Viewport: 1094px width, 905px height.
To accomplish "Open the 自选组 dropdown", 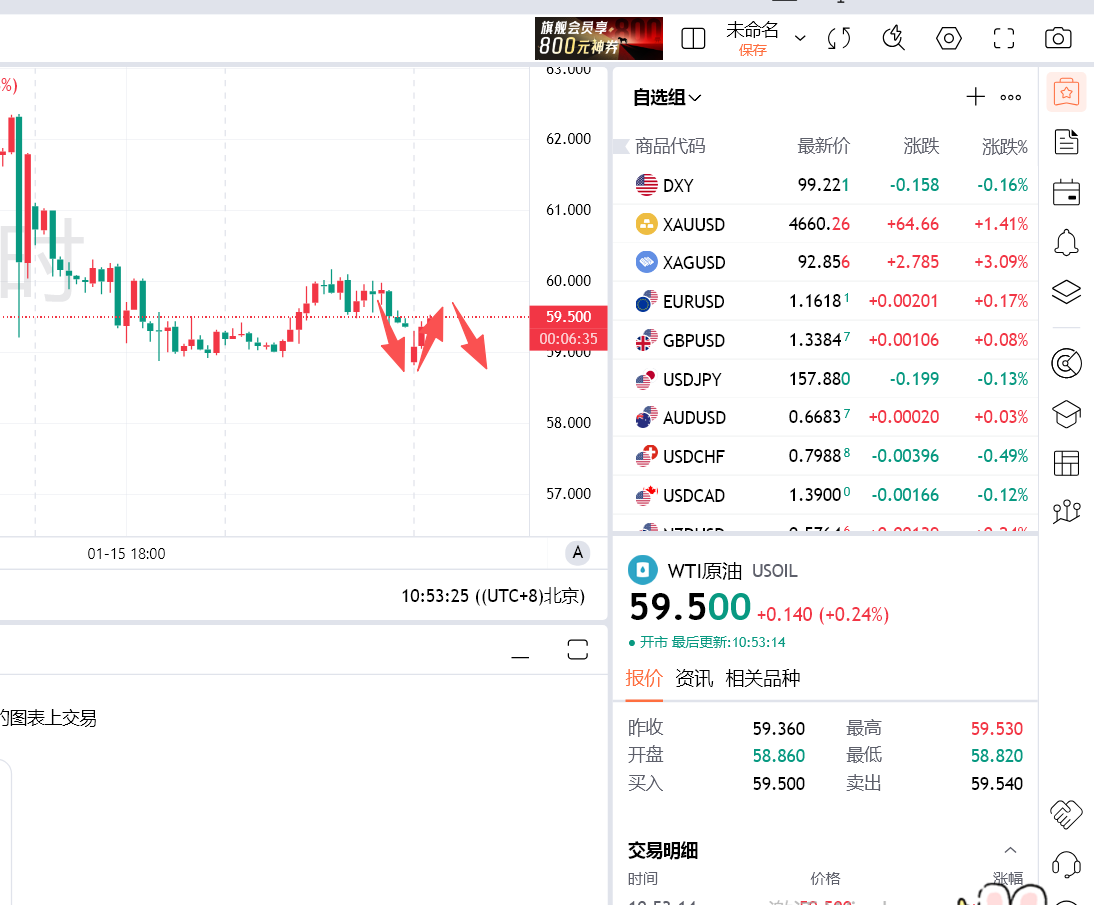I will [x=666, y=97].
